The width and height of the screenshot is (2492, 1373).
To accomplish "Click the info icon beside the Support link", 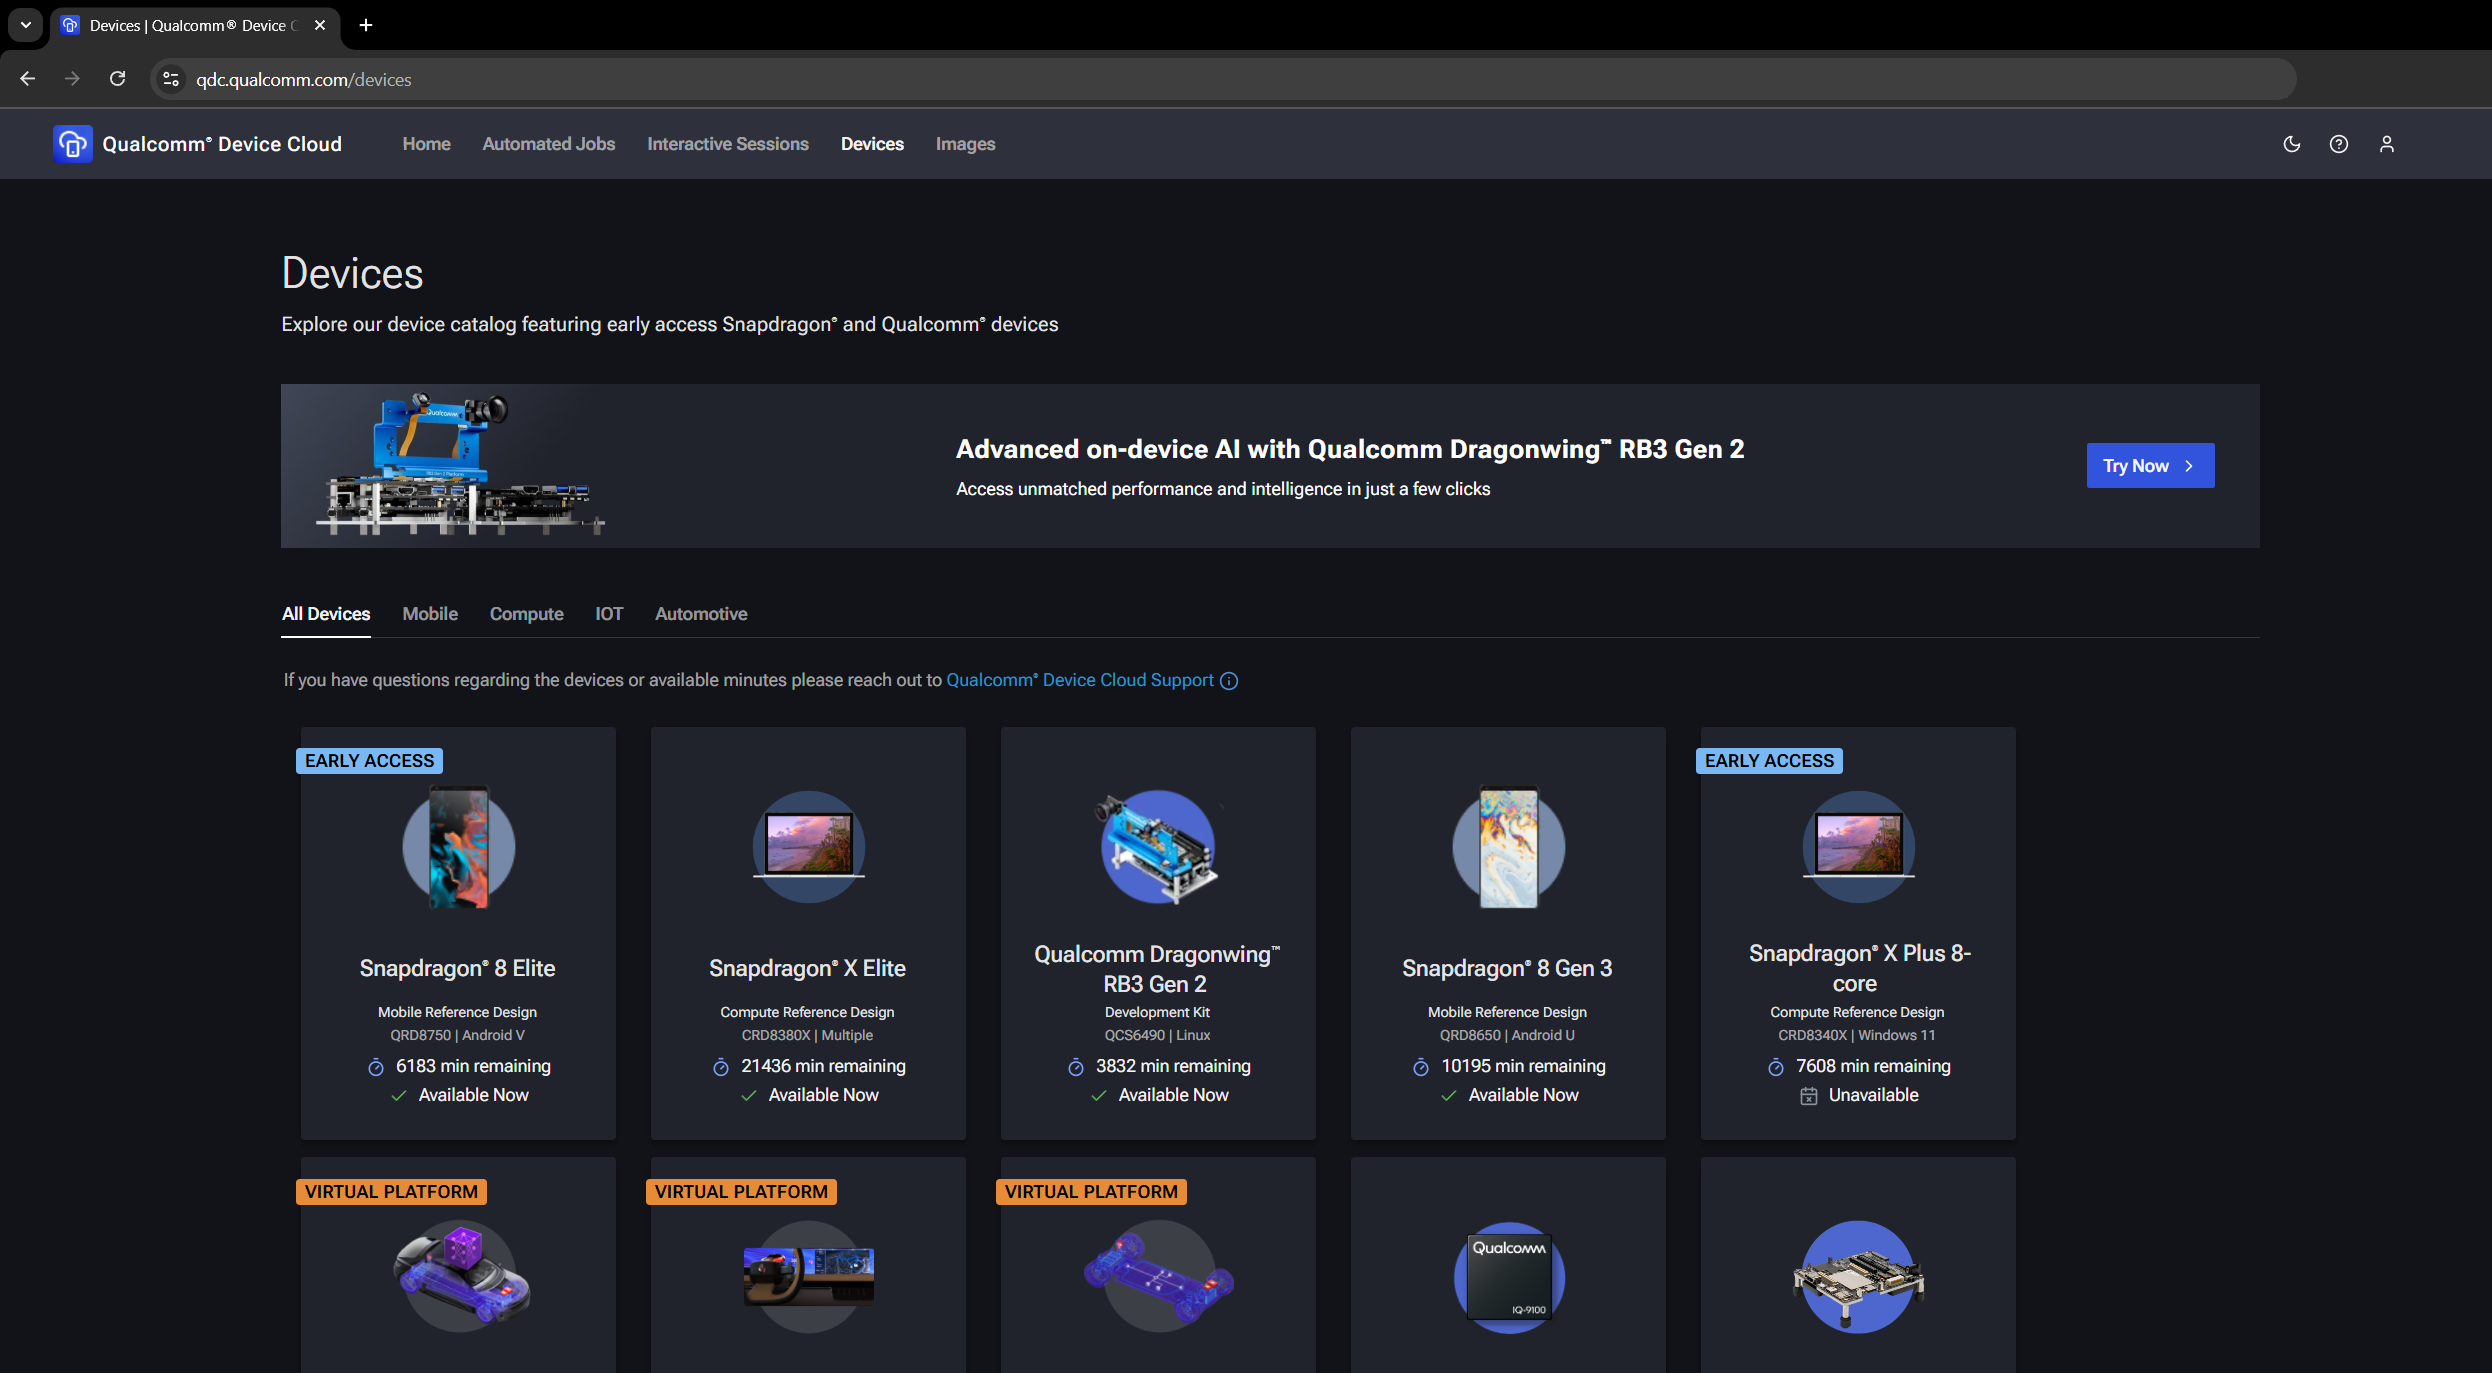I will [1229, 681].
